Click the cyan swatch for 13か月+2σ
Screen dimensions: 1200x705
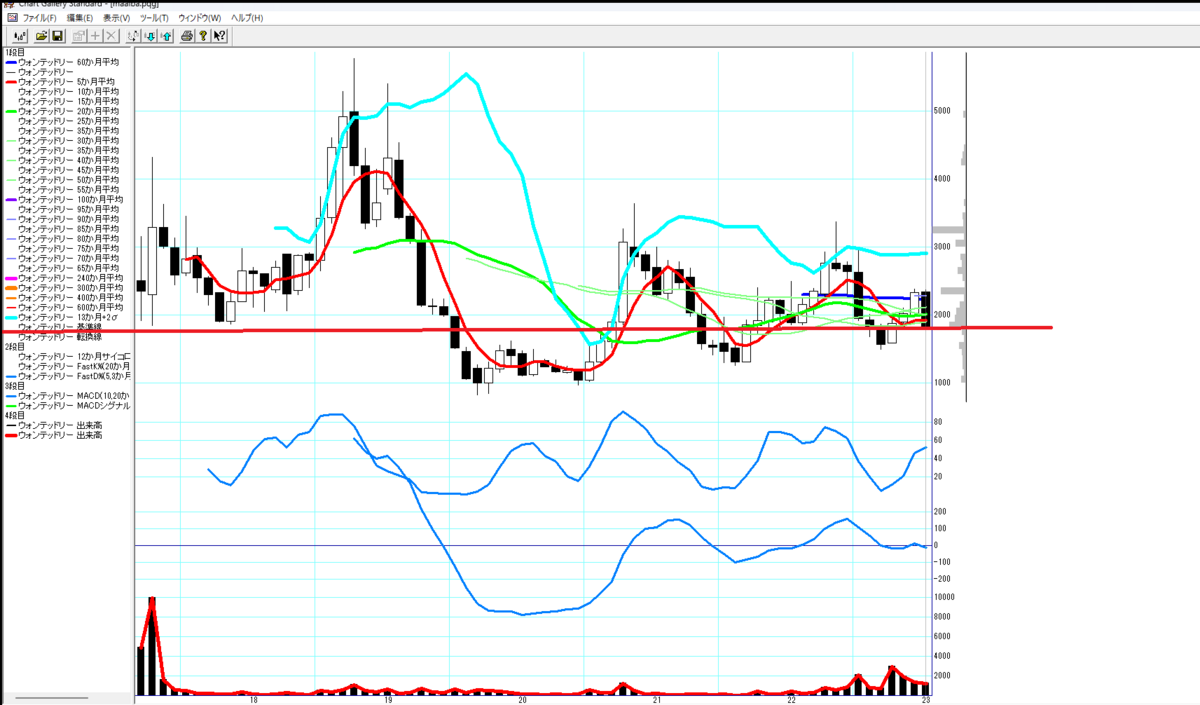[x=10, y=317]
